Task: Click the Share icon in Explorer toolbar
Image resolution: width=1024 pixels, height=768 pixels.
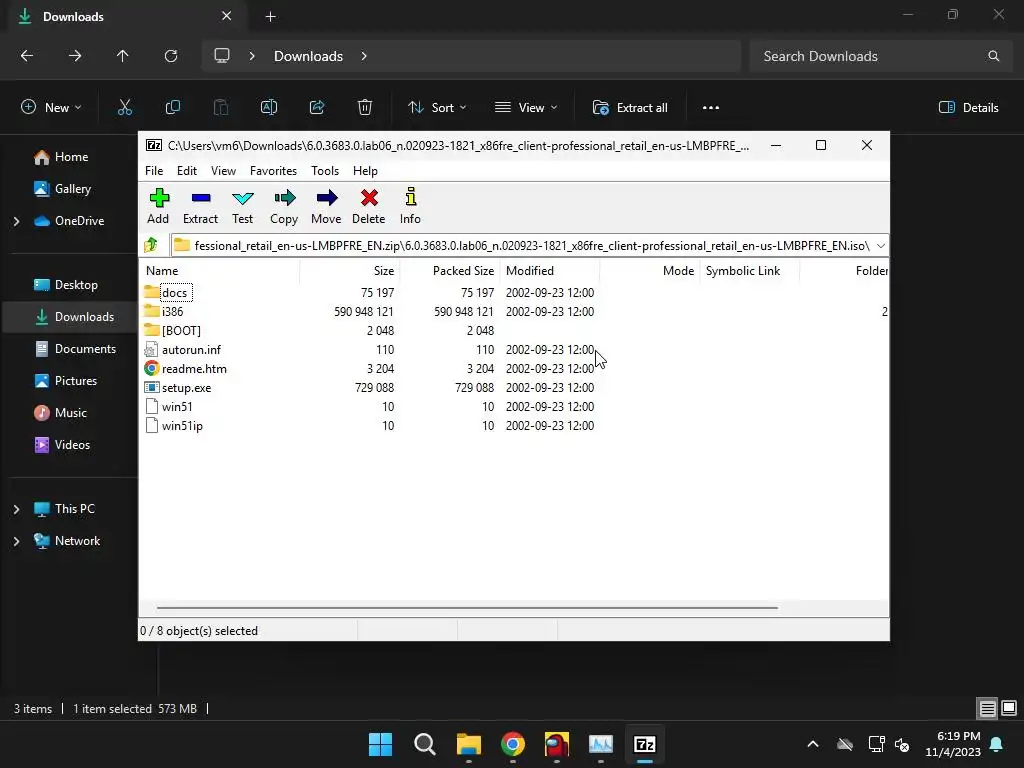Action: (x=317, y=108)
